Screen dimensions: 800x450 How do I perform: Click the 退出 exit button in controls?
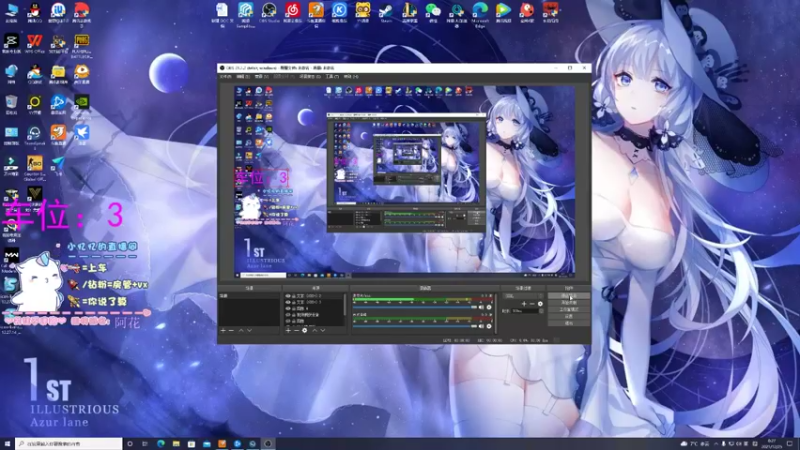[569, 323]
